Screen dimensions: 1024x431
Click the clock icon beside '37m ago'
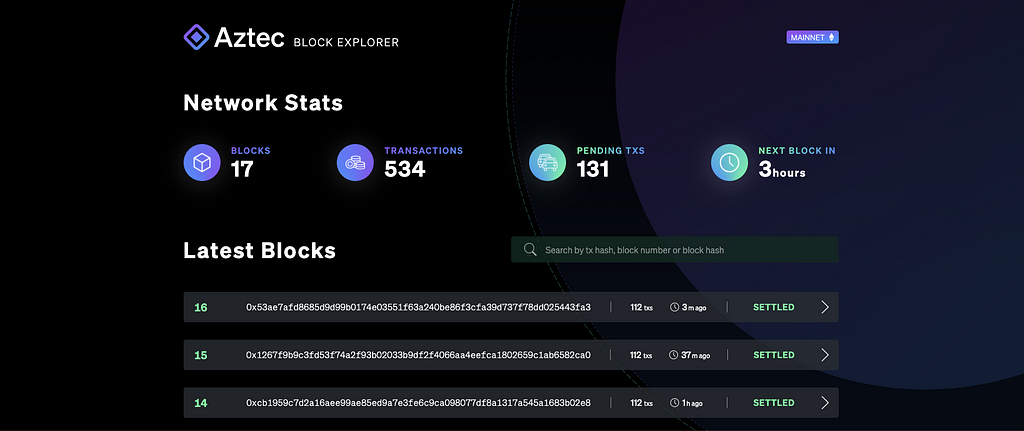point(674,355)
